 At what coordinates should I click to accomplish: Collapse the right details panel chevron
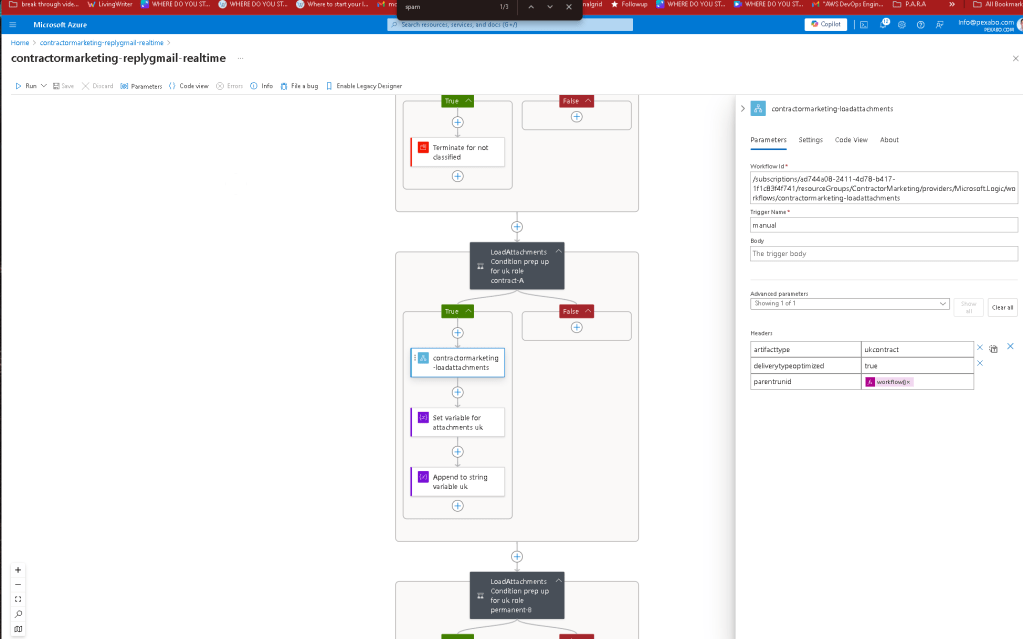pos(742,109)
